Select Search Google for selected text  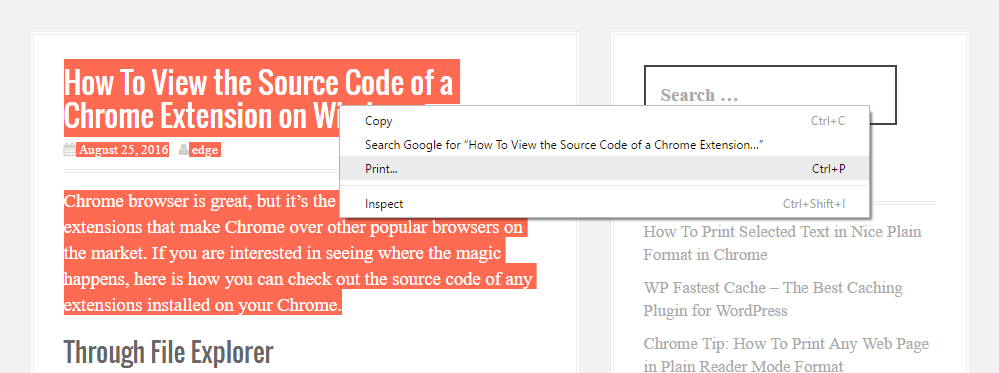coord(605,145)
